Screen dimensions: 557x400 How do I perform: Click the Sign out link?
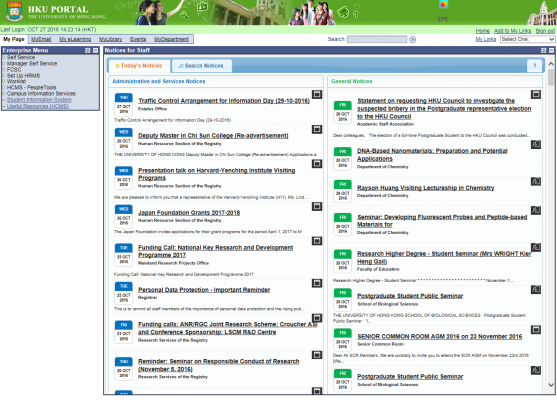(x=545, y=31)
